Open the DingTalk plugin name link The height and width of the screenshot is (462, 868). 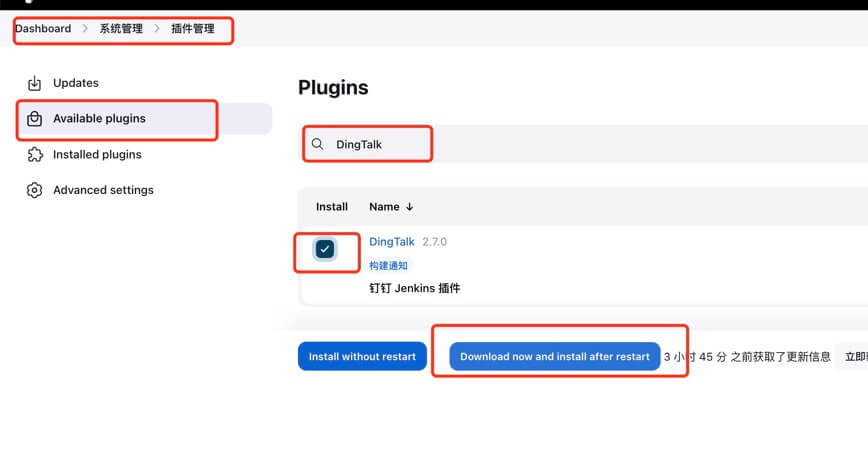[x=392, y=242]
